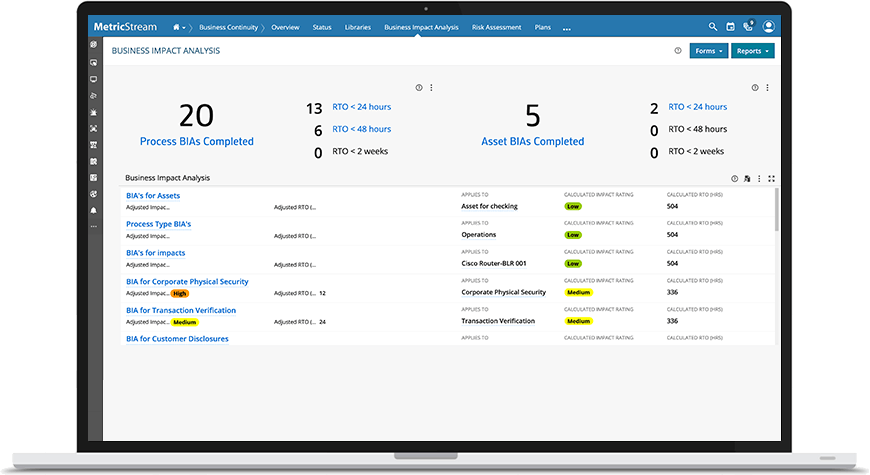870x475 pixels.
Task: Open the search magnifier in the header
Action: click(x=712, y=27)
